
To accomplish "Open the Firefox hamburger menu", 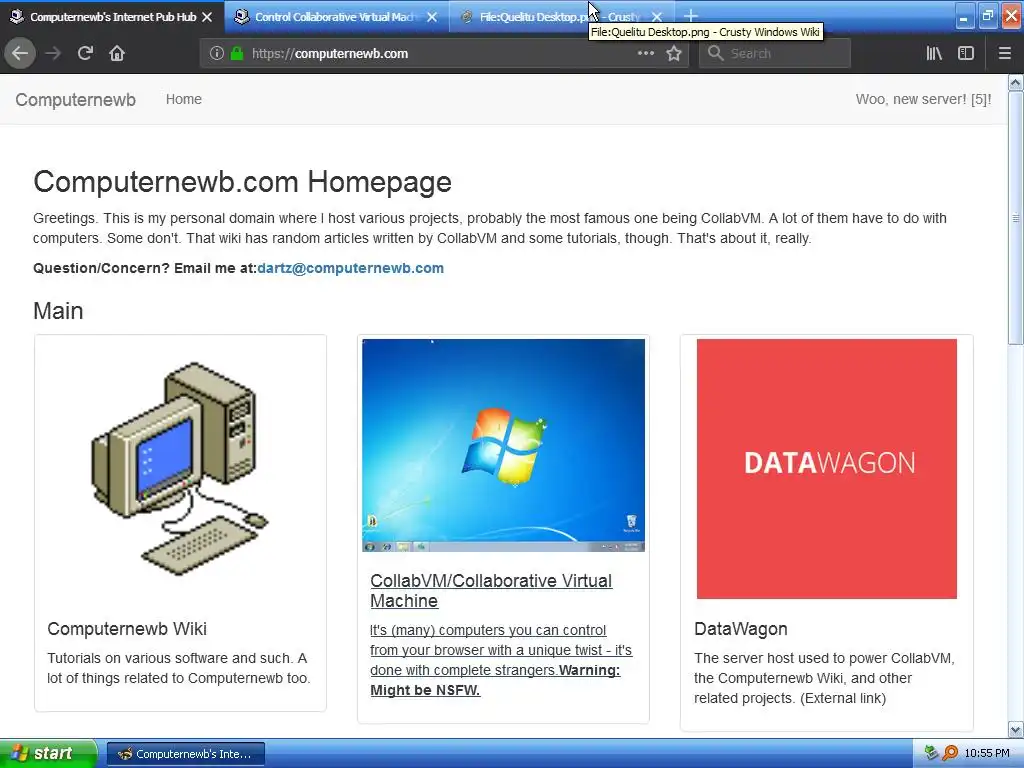I will (1004, 54).
